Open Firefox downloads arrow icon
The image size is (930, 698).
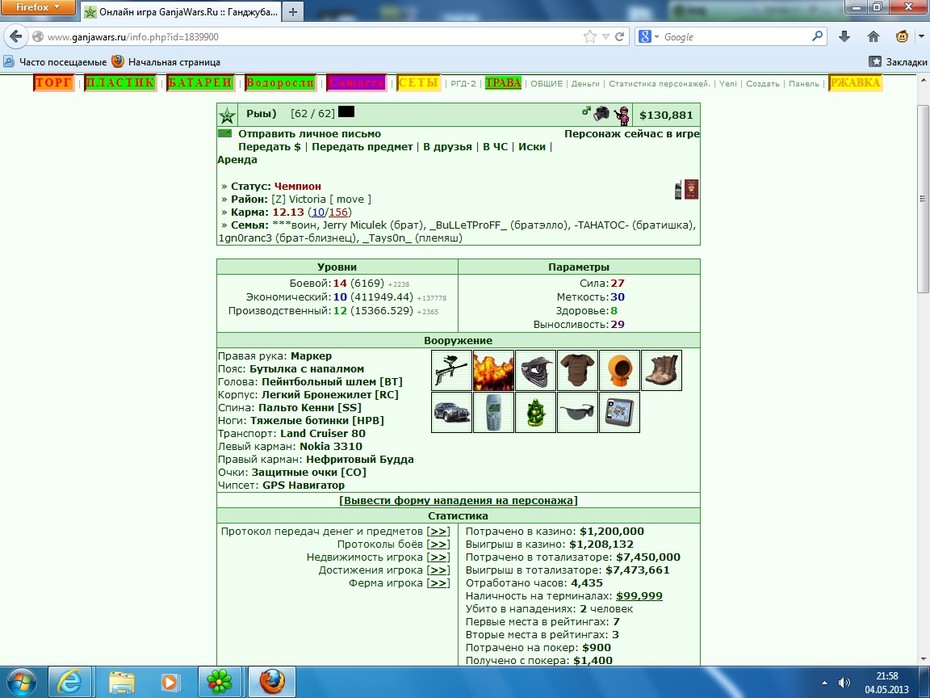click(845, 37)
